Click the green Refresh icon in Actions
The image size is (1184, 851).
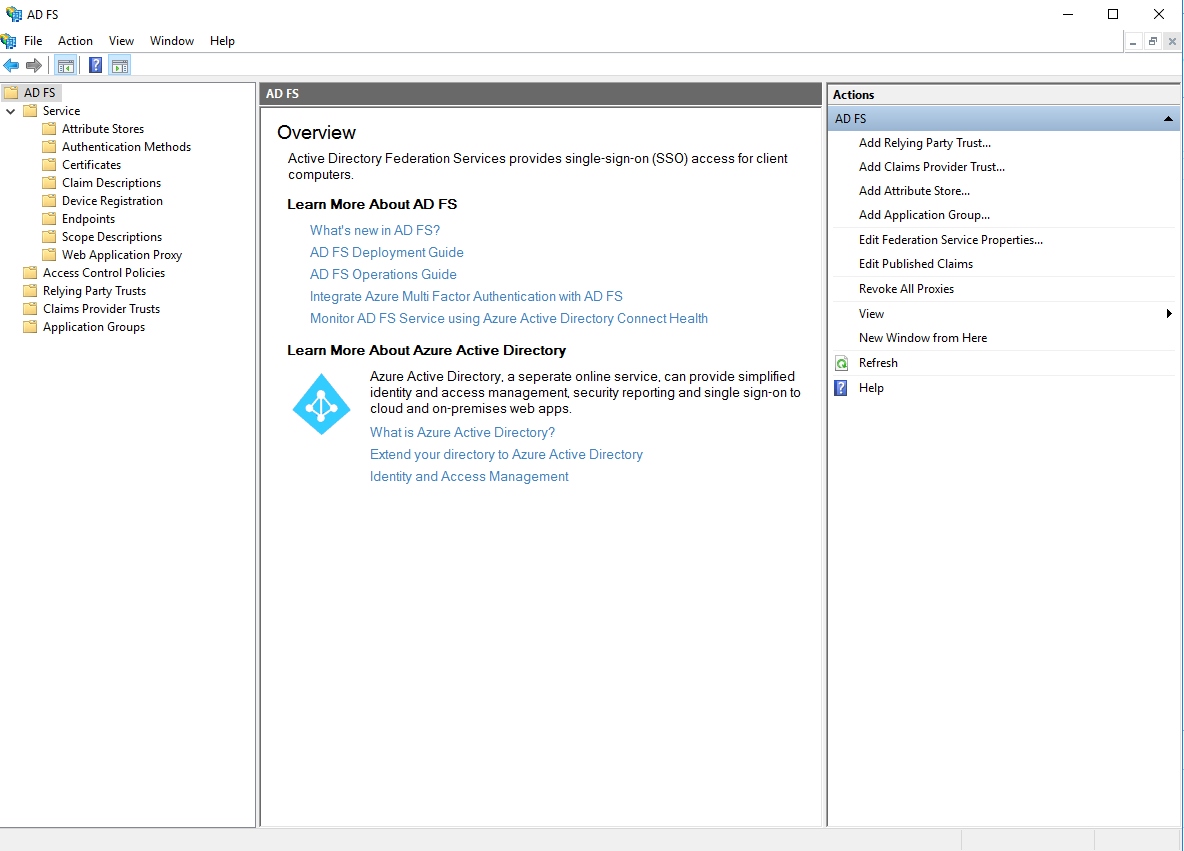[x=841, y=363]
